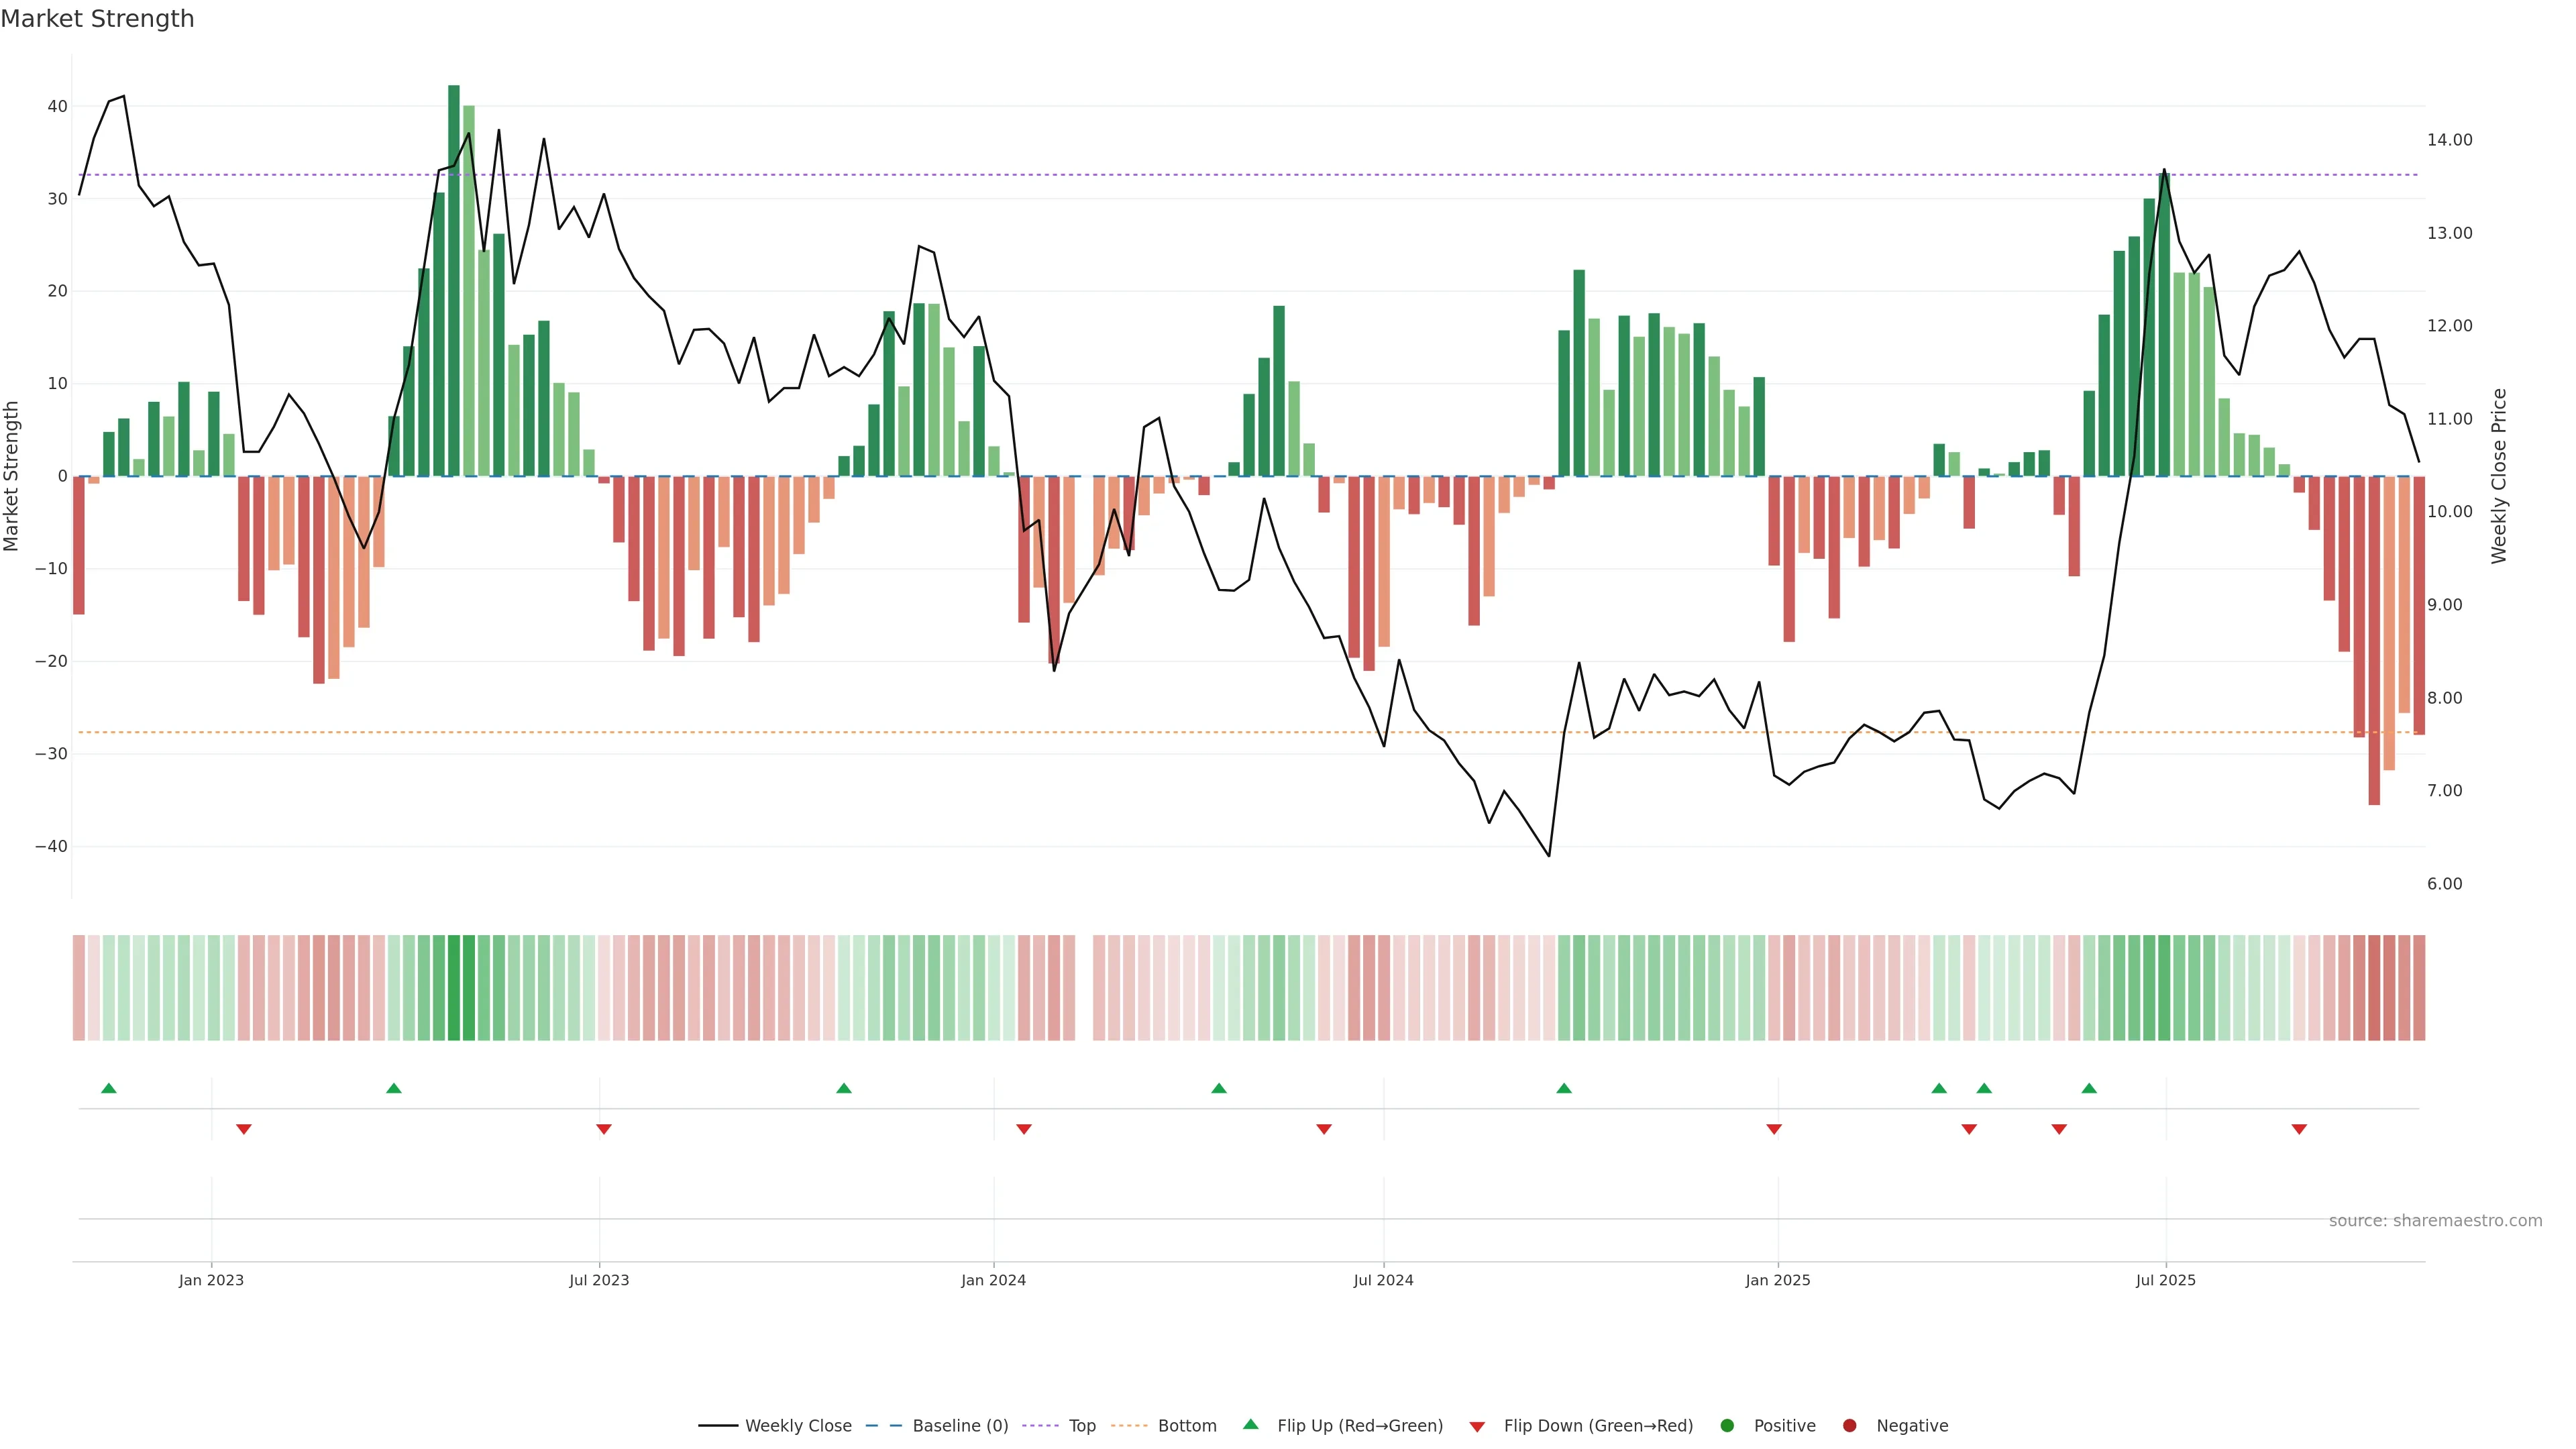Click the Negative red circle legend icon
Image resolution: width=2576 pixels, height=1449 pixels.
(1849, 1426)
